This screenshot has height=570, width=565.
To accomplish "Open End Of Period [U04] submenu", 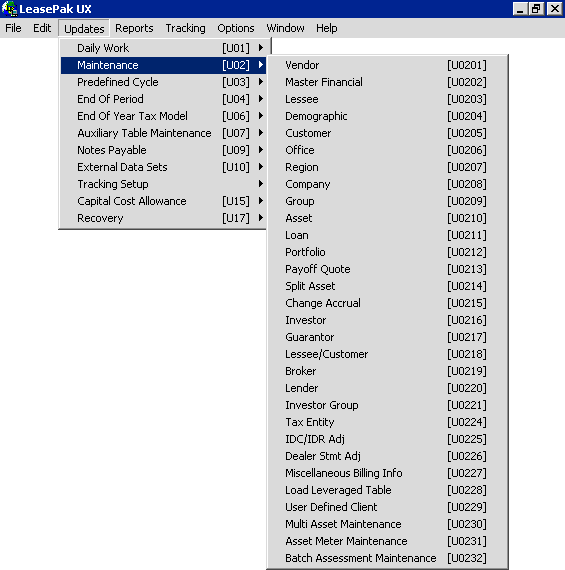I will pos(163,99).
